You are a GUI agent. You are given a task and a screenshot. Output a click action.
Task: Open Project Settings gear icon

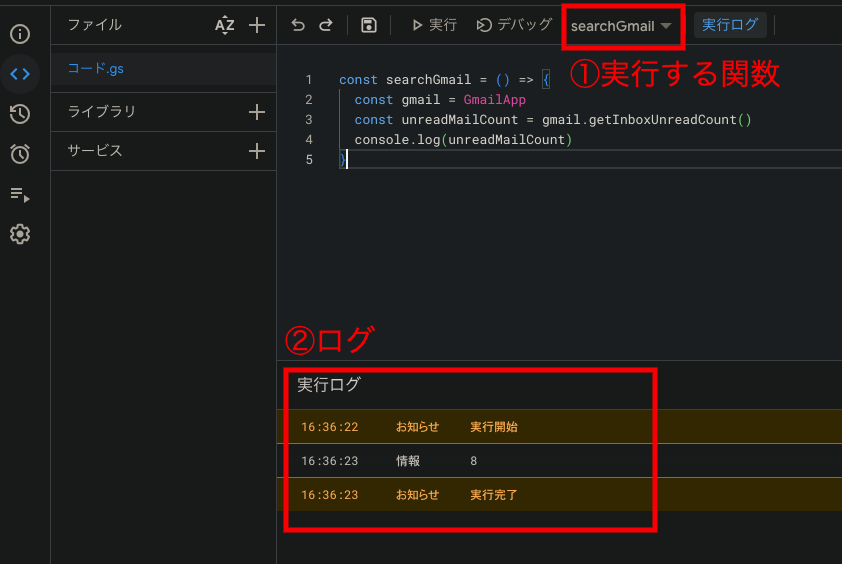[20, 234]
